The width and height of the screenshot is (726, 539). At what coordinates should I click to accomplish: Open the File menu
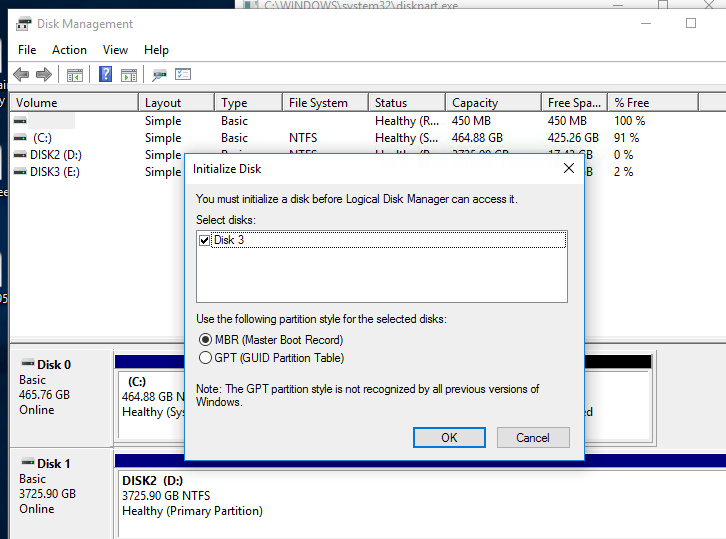click(x=27, y=50)
